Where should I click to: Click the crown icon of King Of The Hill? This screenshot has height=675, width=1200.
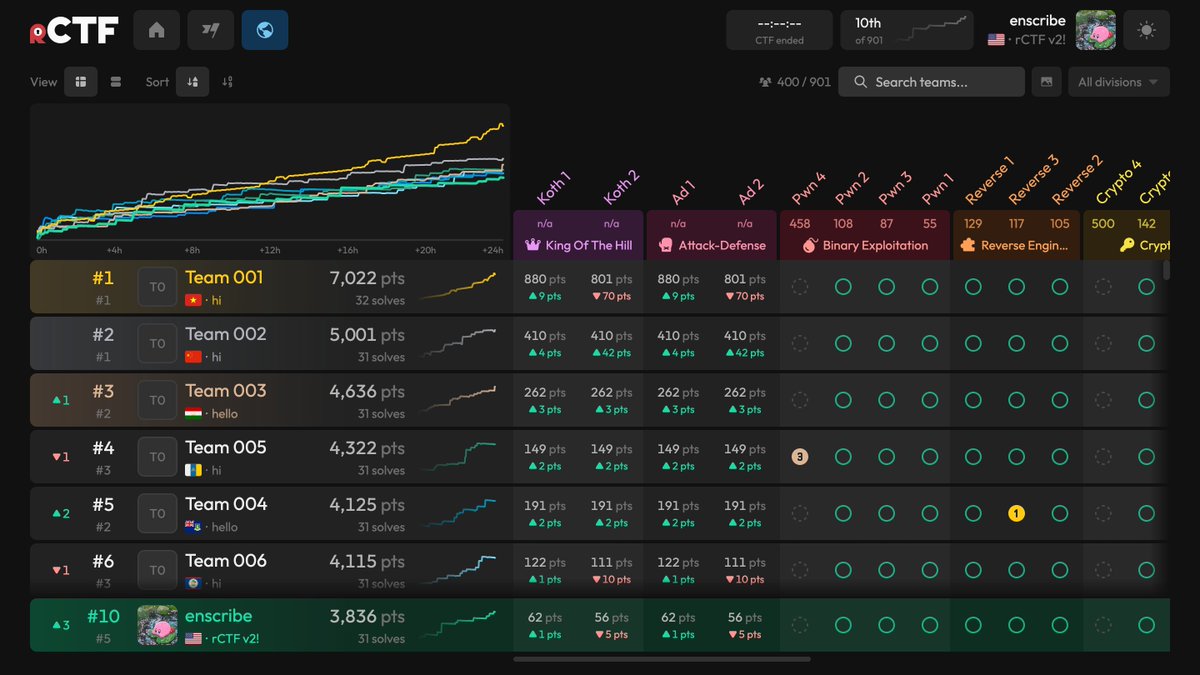tap(531, 245)
